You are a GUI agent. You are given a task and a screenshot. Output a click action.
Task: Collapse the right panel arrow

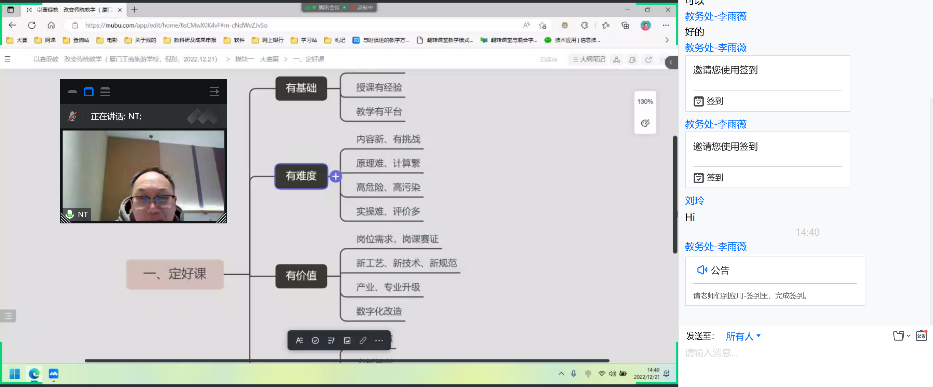click(x=671, y=62)
